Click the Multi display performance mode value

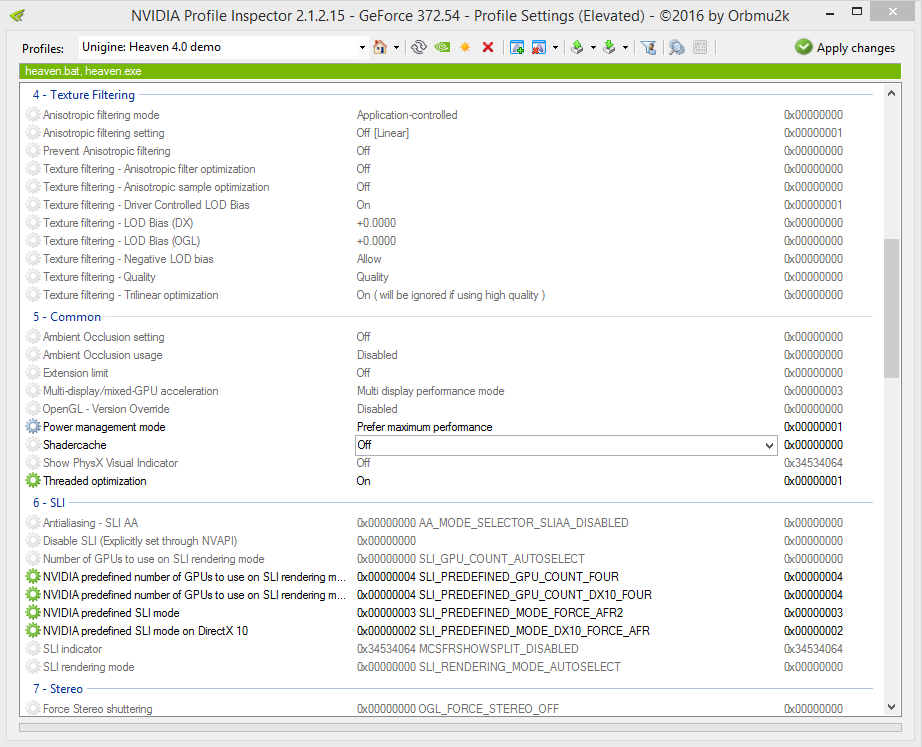(430, 391)
